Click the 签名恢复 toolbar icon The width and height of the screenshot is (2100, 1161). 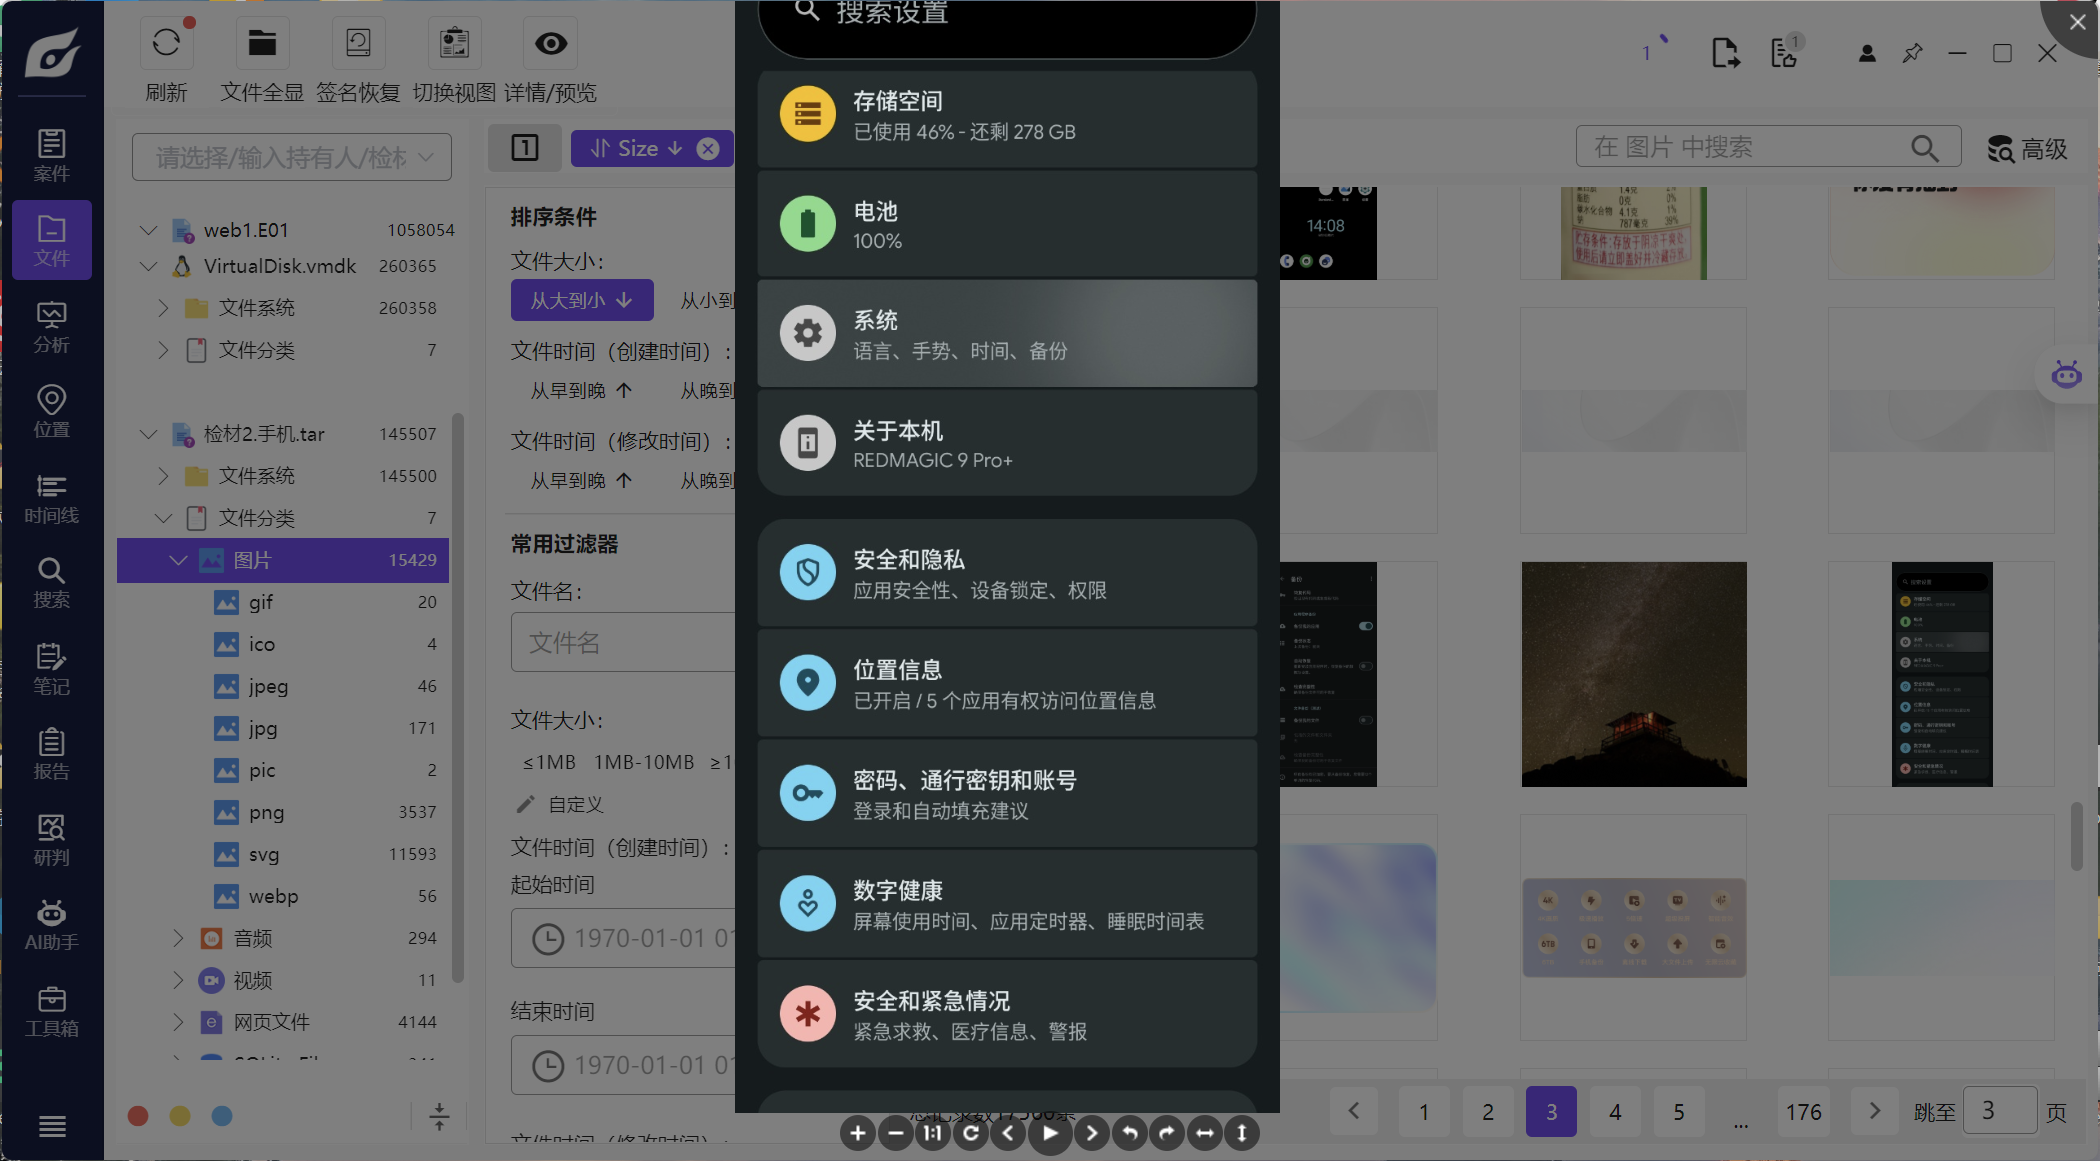click(x=358, y=43)
